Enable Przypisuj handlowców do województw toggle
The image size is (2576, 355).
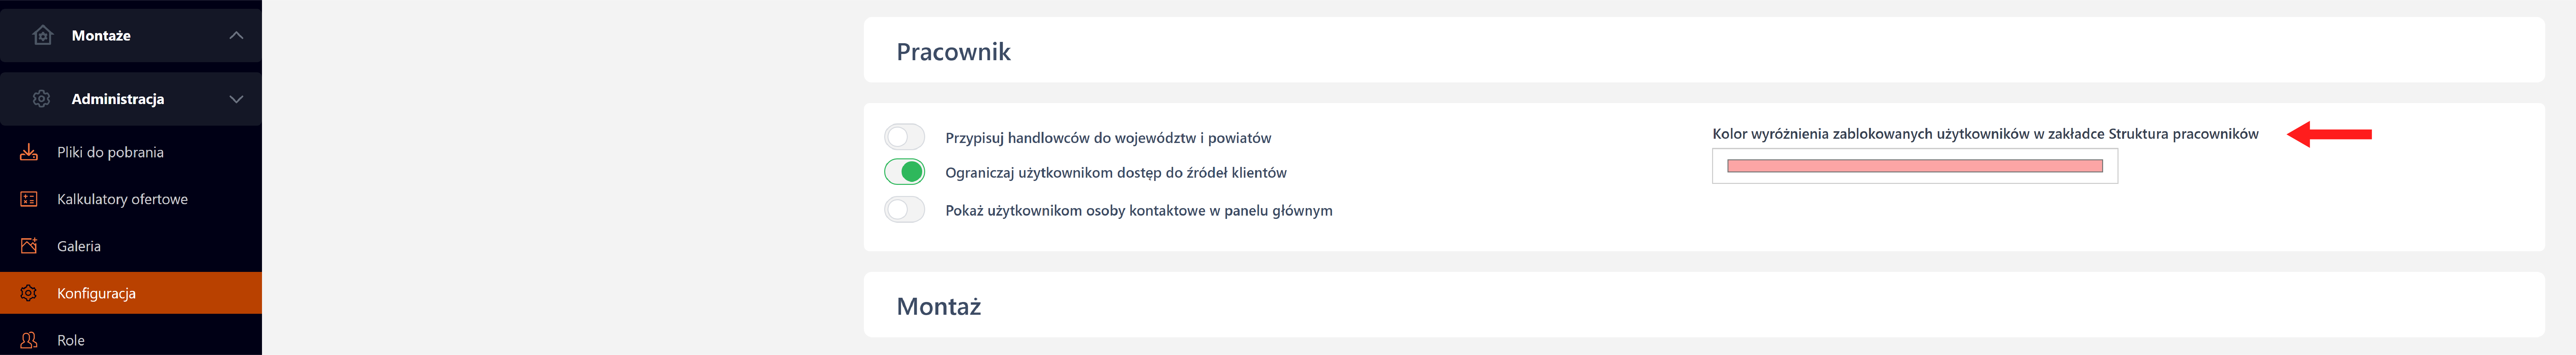904,137
